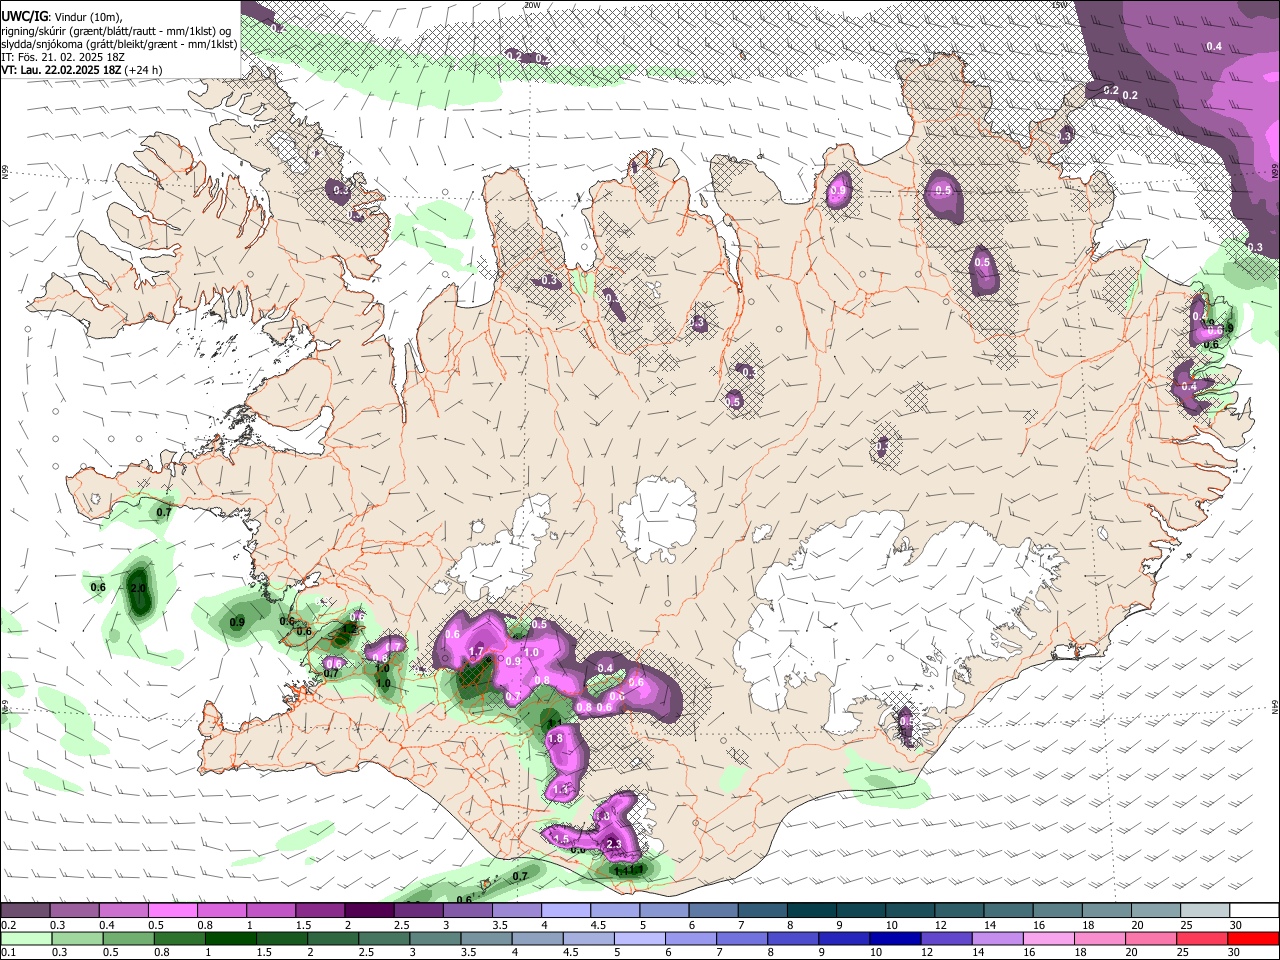Click the 1.7 snow value label
Screen dimensions: 1280x960
477,652
